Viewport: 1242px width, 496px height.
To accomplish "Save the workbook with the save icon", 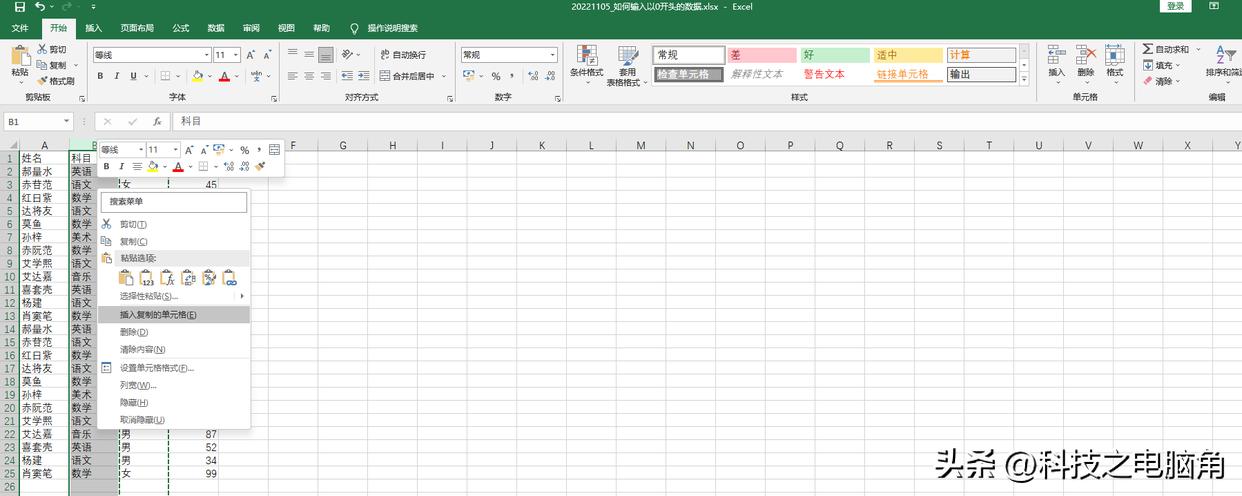I will (x=20, y=7).
